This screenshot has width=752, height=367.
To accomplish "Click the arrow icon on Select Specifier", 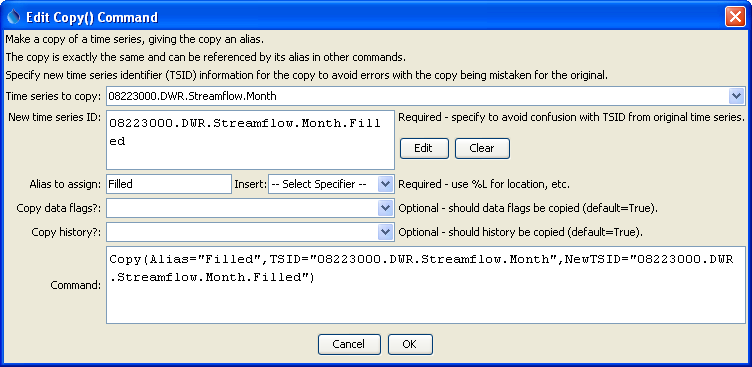I will [x=386, y=184].
